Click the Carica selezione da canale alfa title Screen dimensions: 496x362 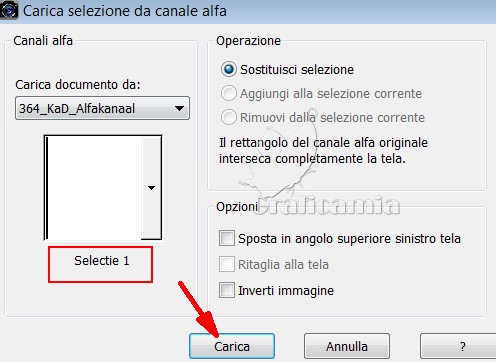(125, 11)
